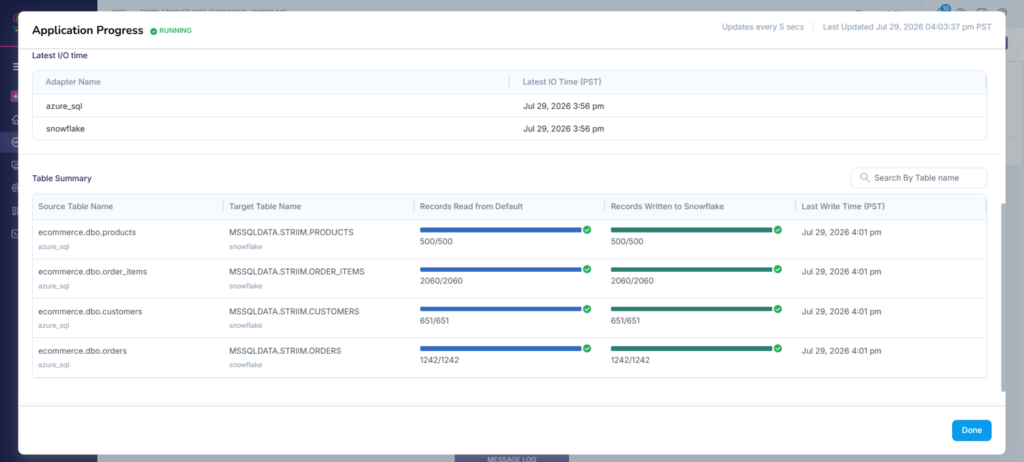The image size is (1024, 462).
Task: Click the magnifier icon in the table search box
Action: click(x=865, y=178)
